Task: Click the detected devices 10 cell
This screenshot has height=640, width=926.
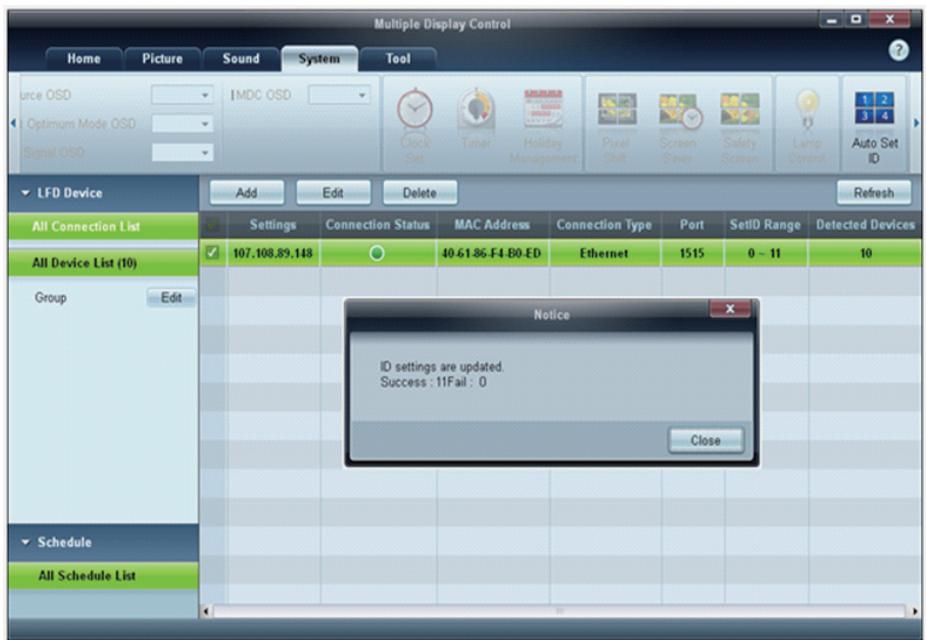Action: [865, 253]
